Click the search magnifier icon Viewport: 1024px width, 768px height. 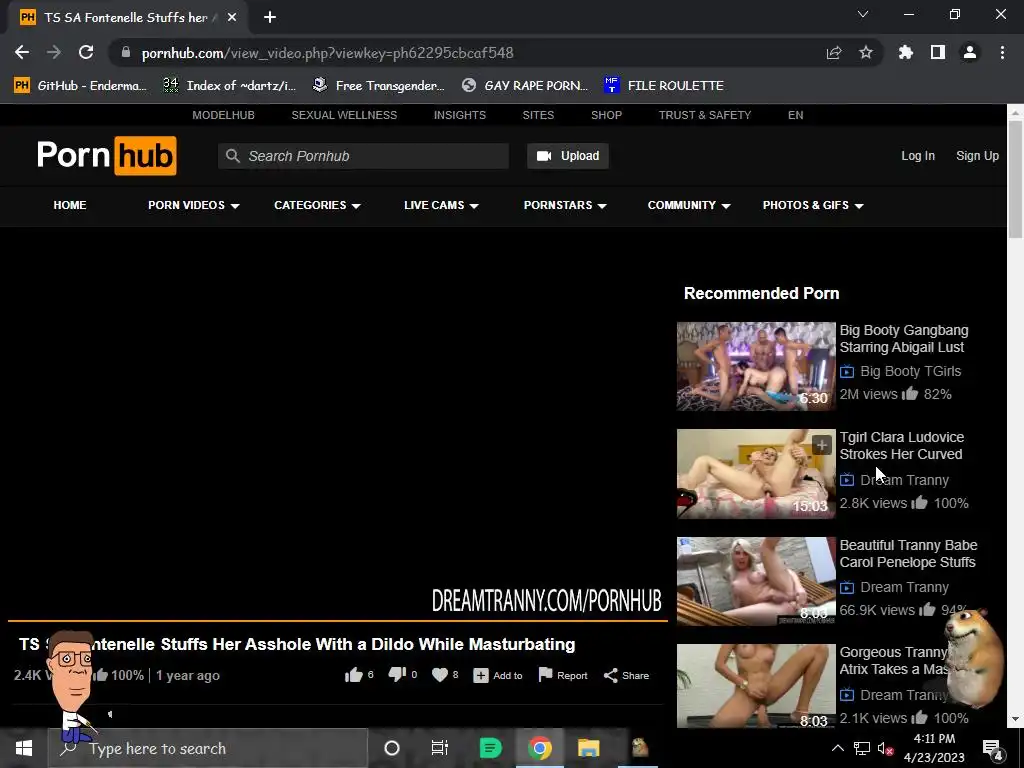coord(232,156)
